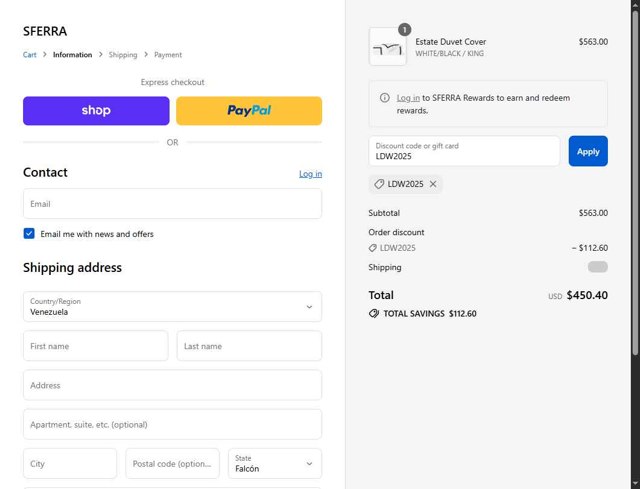Apply the discount code
The image size is (640, 489).
[588, 151]
